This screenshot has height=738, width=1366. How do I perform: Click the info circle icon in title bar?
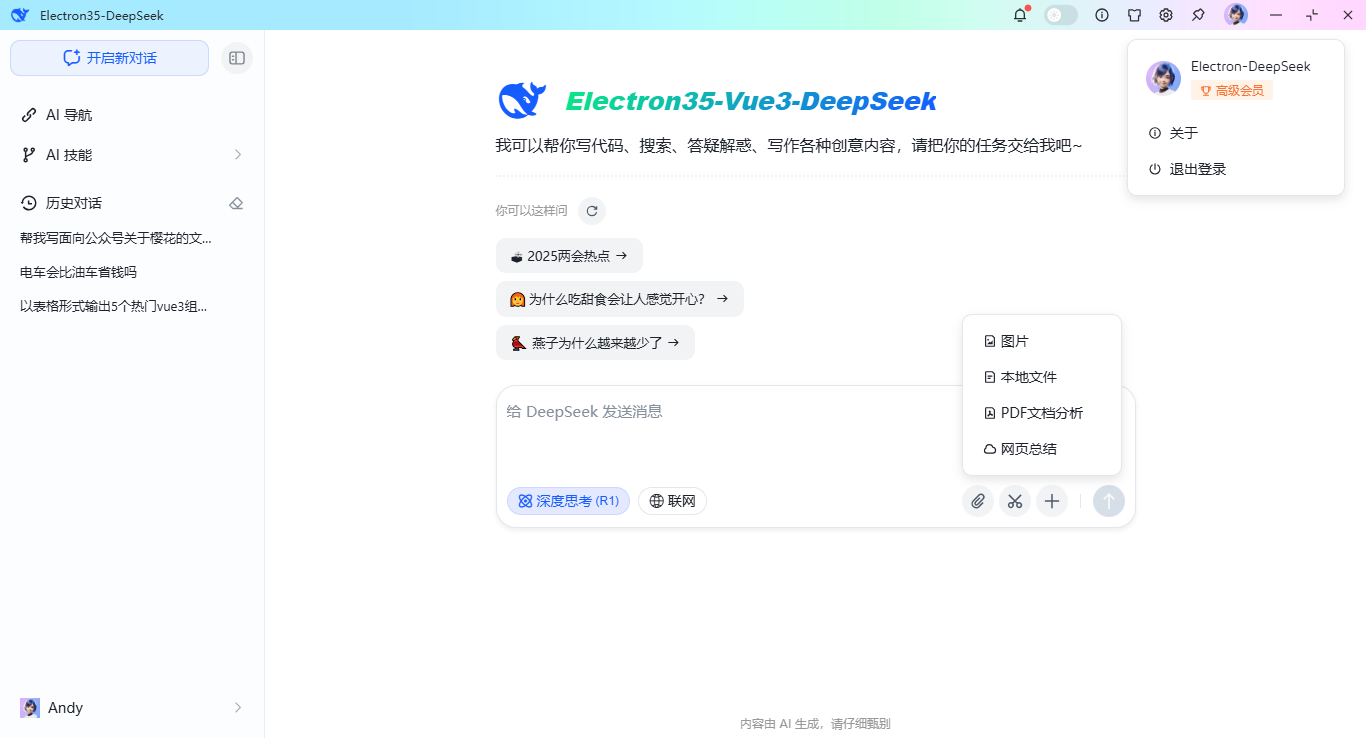pyautogui.click(x=1102, y=15)
